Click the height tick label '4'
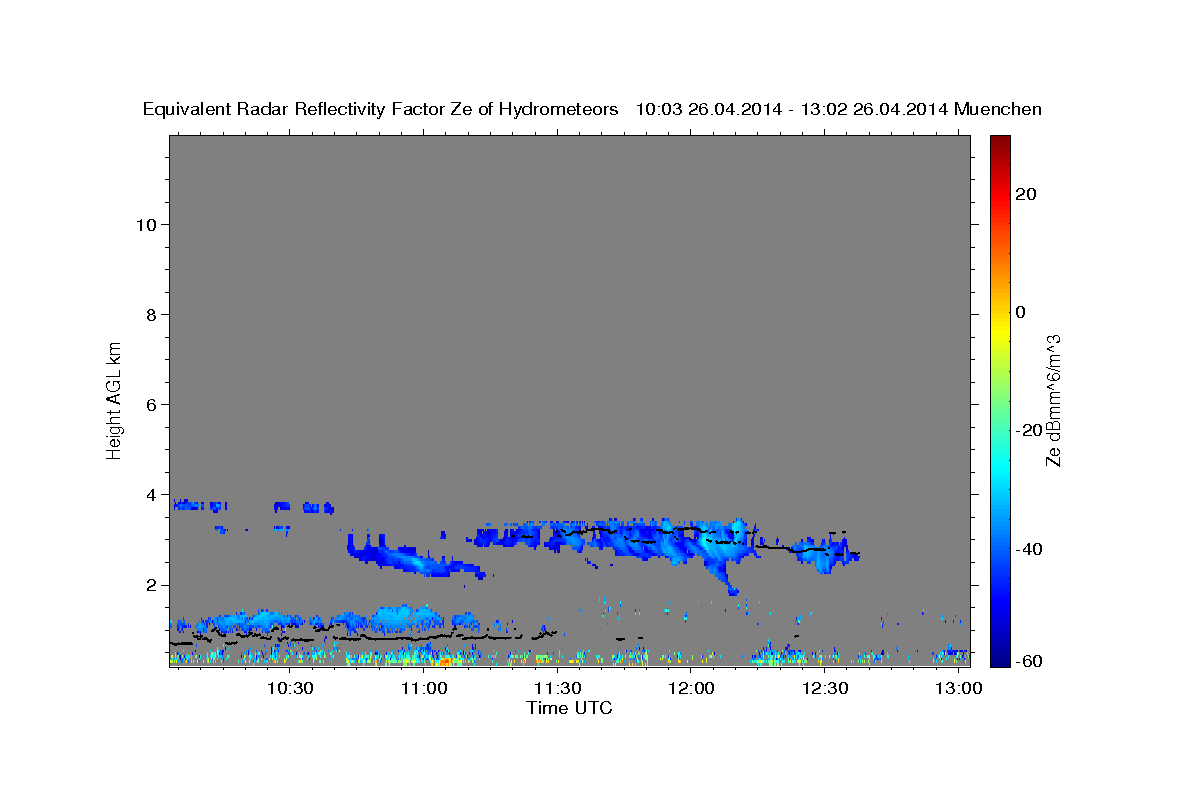 (153, 494)
